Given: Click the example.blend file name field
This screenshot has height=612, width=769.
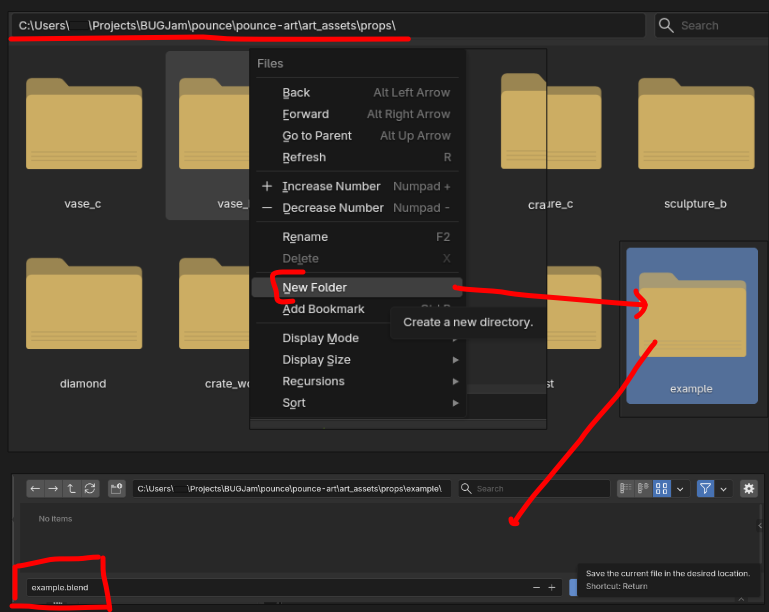Looking at the screenshot, I should point(270,587).
